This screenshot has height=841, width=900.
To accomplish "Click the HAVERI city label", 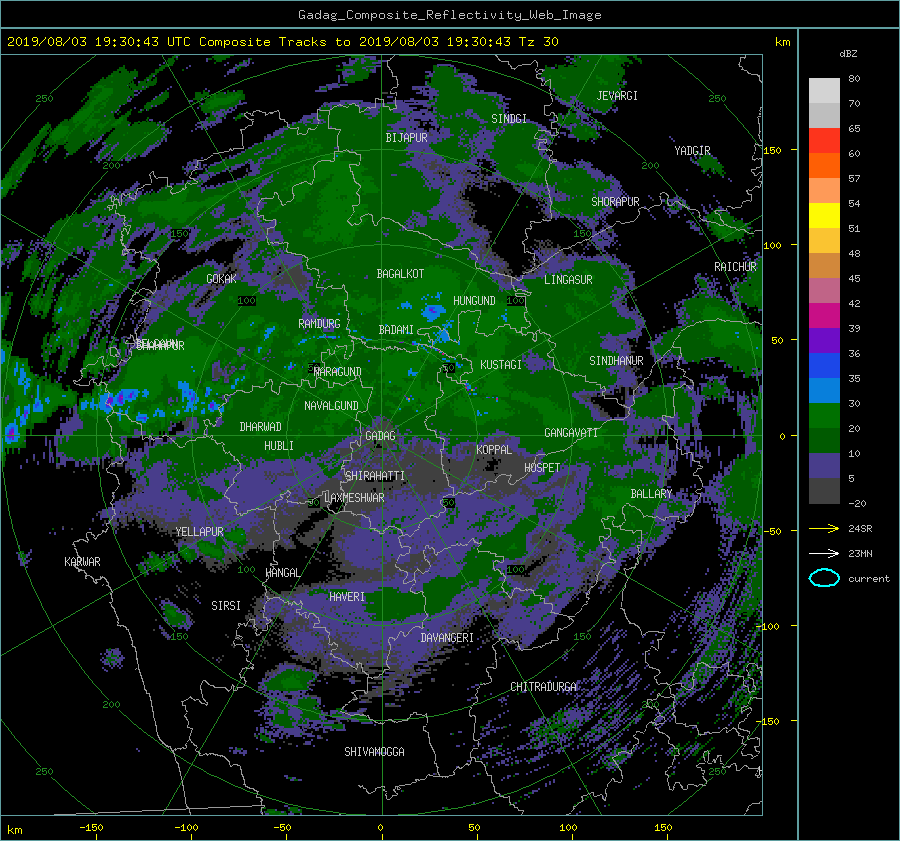I will [x=347, y=597].
